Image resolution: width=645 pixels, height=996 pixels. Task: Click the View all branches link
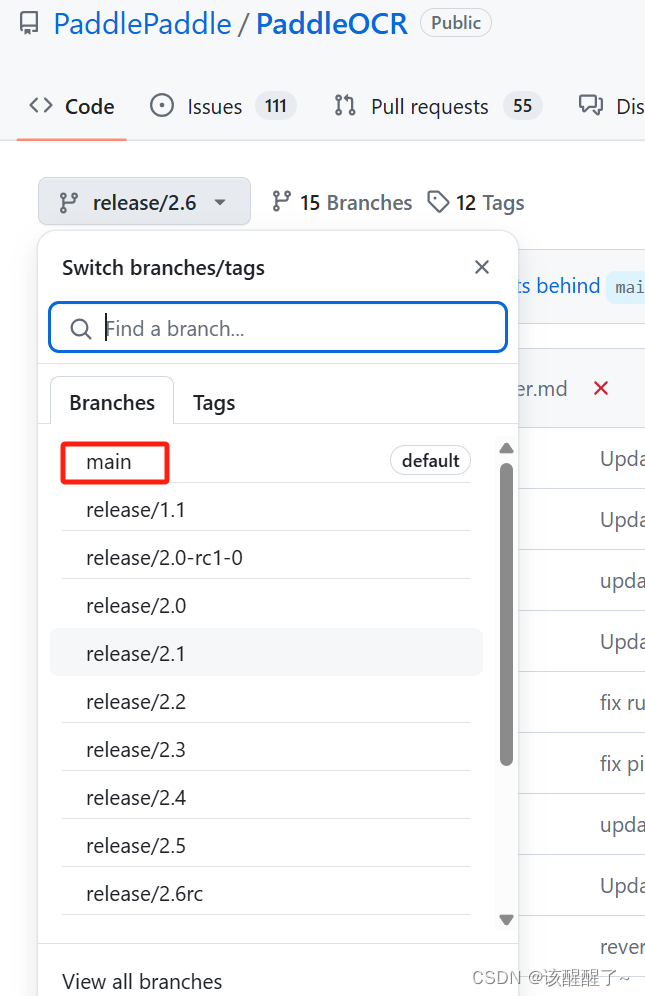142,981
